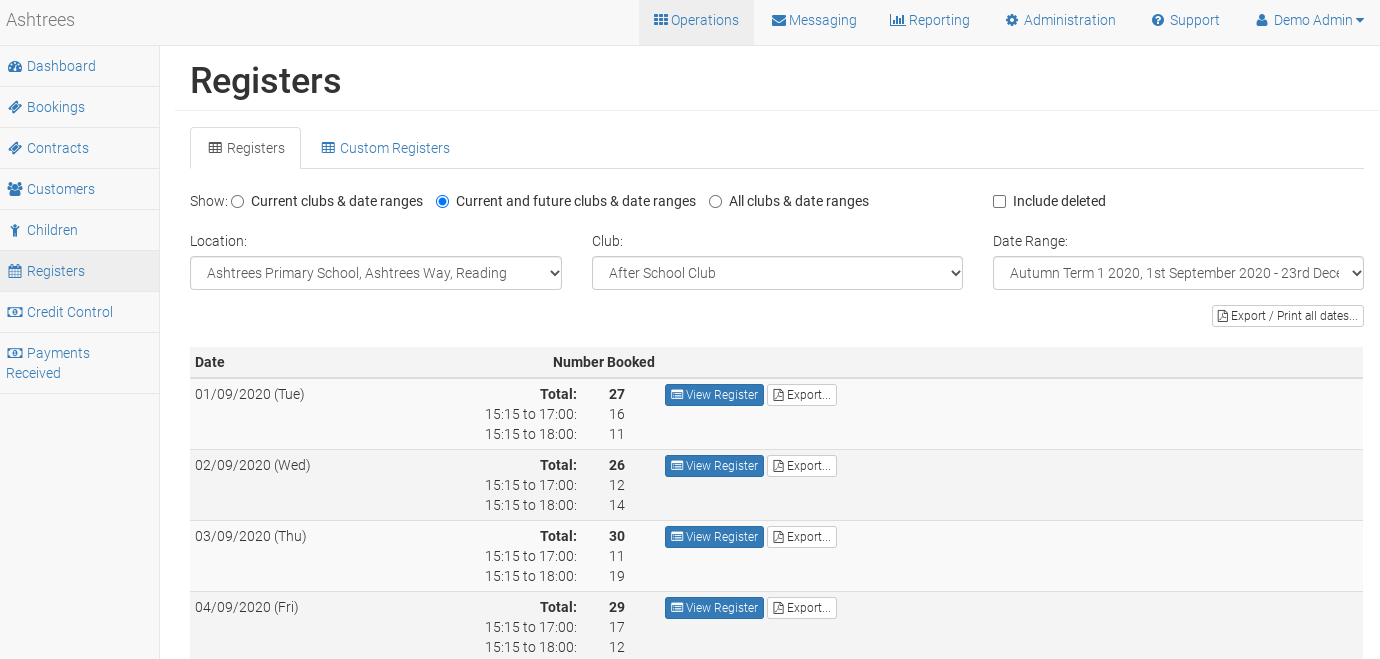Click the Credit Control money icon

(15, 313)
